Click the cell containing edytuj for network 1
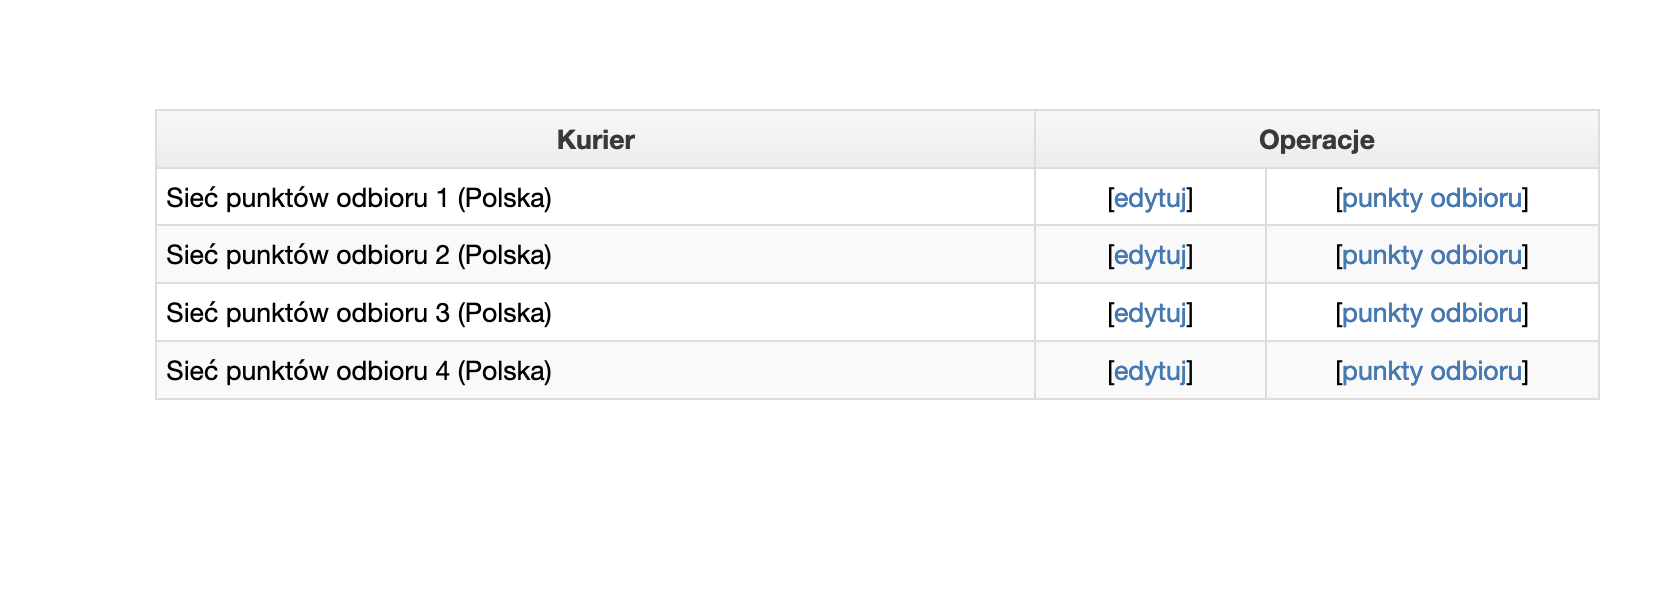 1150,197
